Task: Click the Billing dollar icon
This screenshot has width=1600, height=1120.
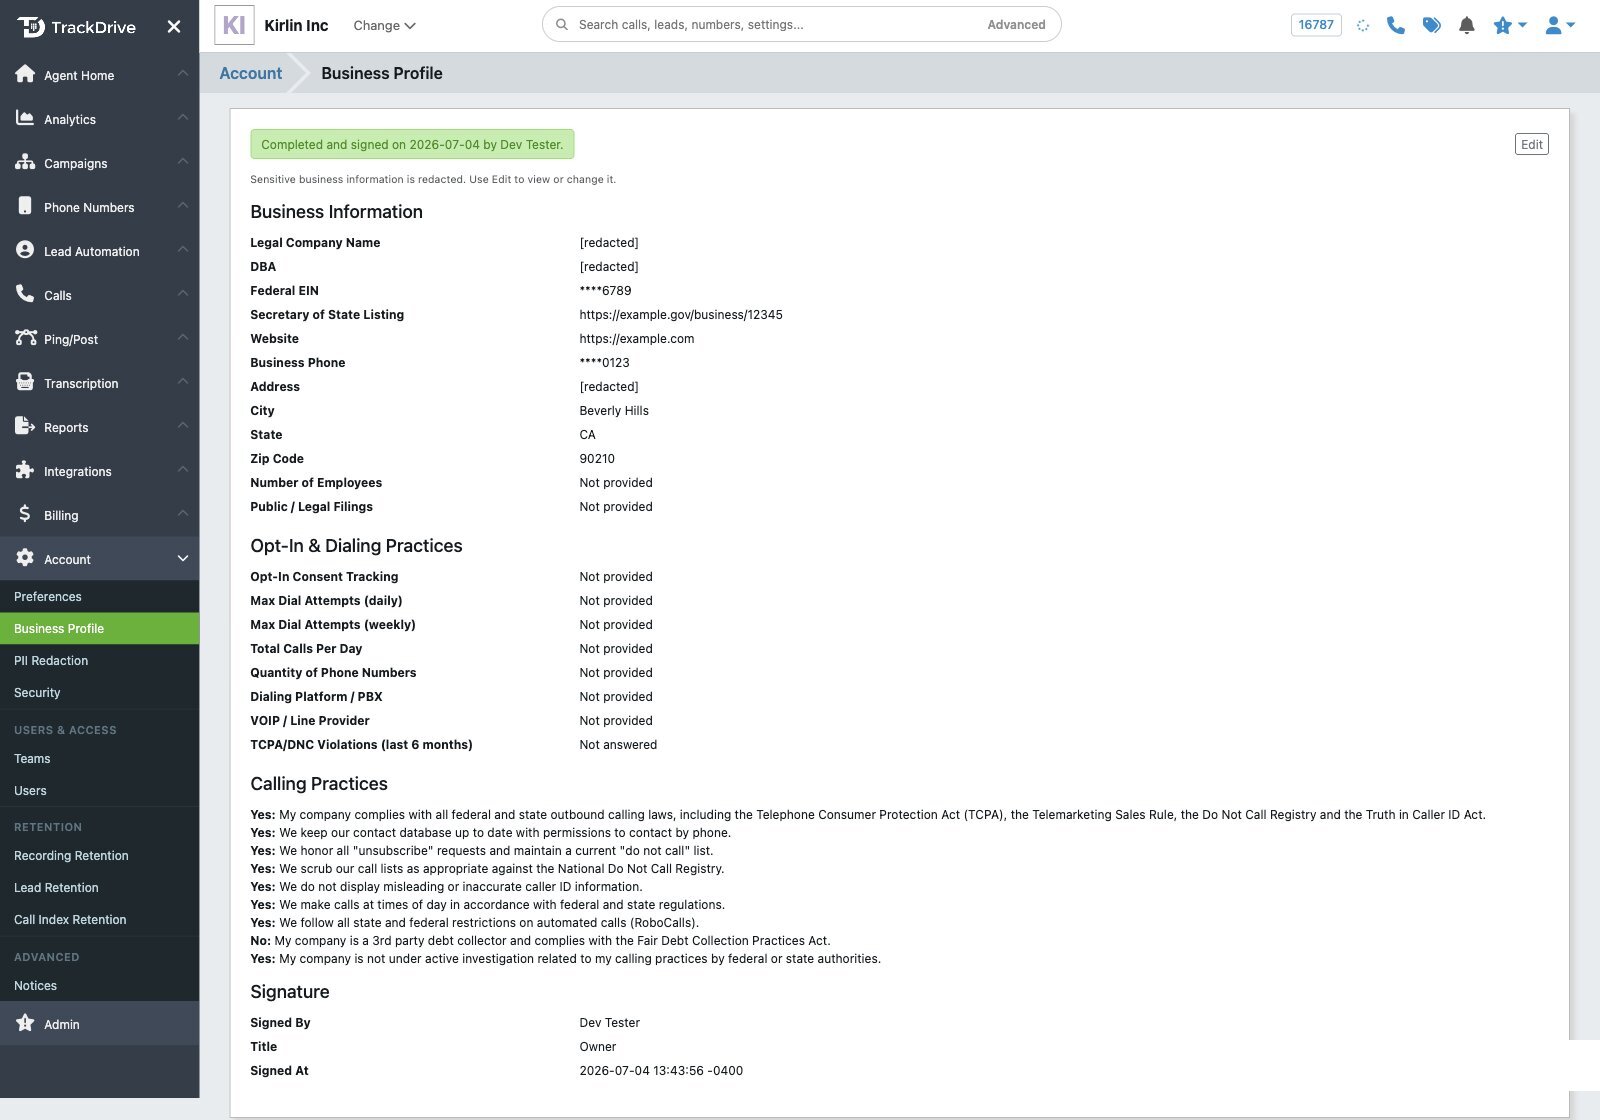Action: coord(25,514)
